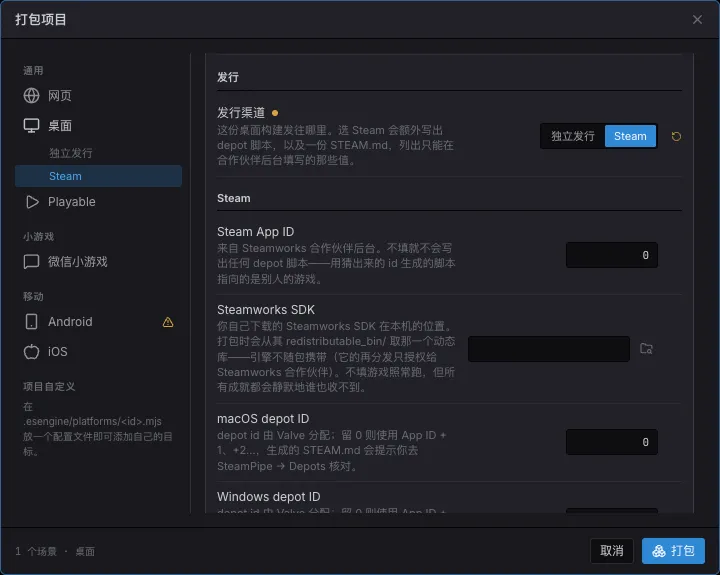Click the 发行 section heading

pyautogui.click(x=228, y=77)
